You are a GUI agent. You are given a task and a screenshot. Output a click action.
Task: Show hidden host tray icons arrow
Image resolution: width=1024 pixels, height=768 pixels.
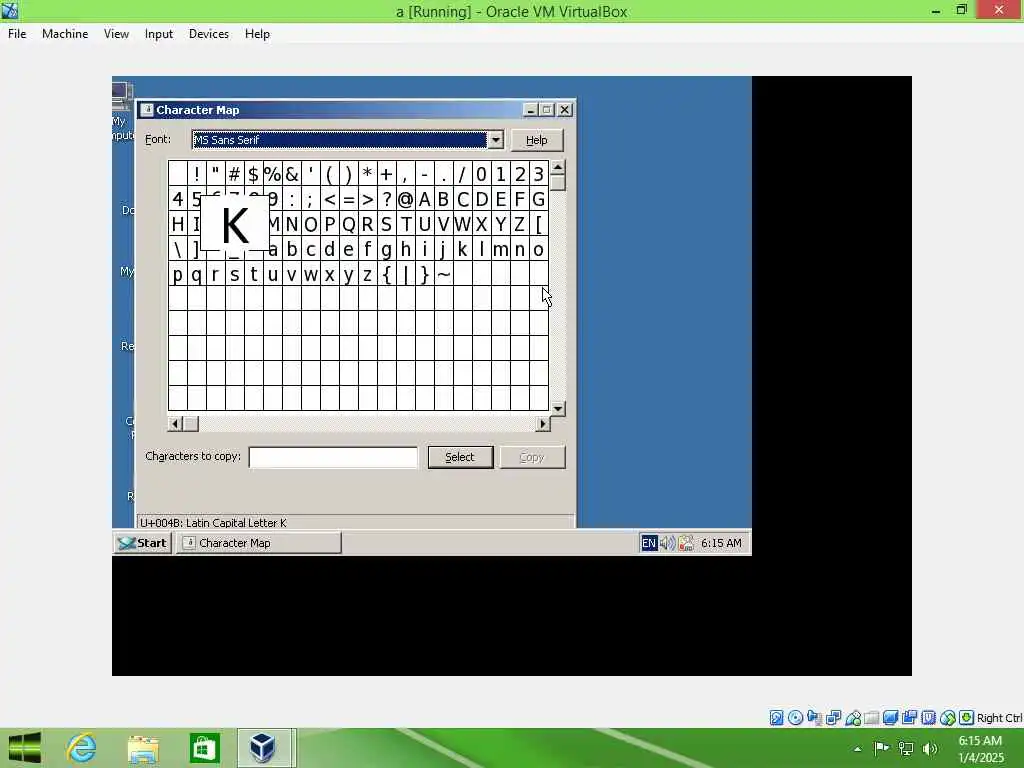pos(857,749)
